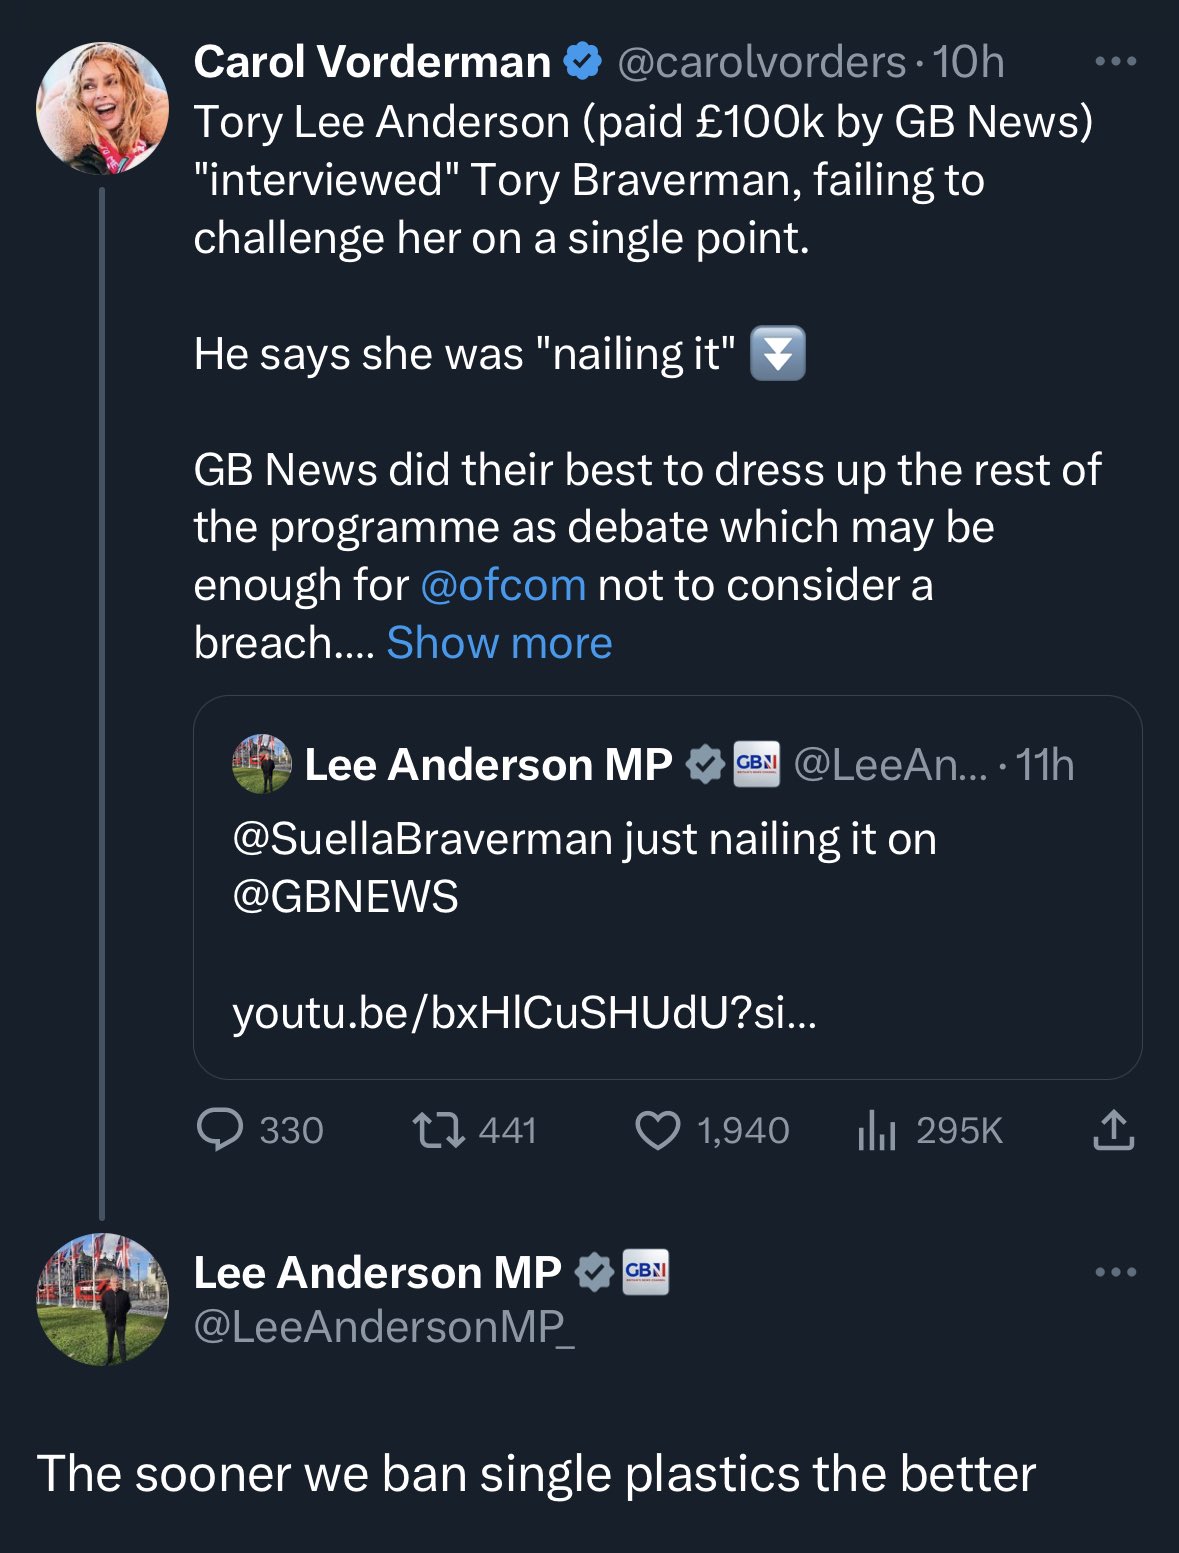
Task: Open the more options menu on Lee Anderson's reply
Action: tap(1115, 1272)
